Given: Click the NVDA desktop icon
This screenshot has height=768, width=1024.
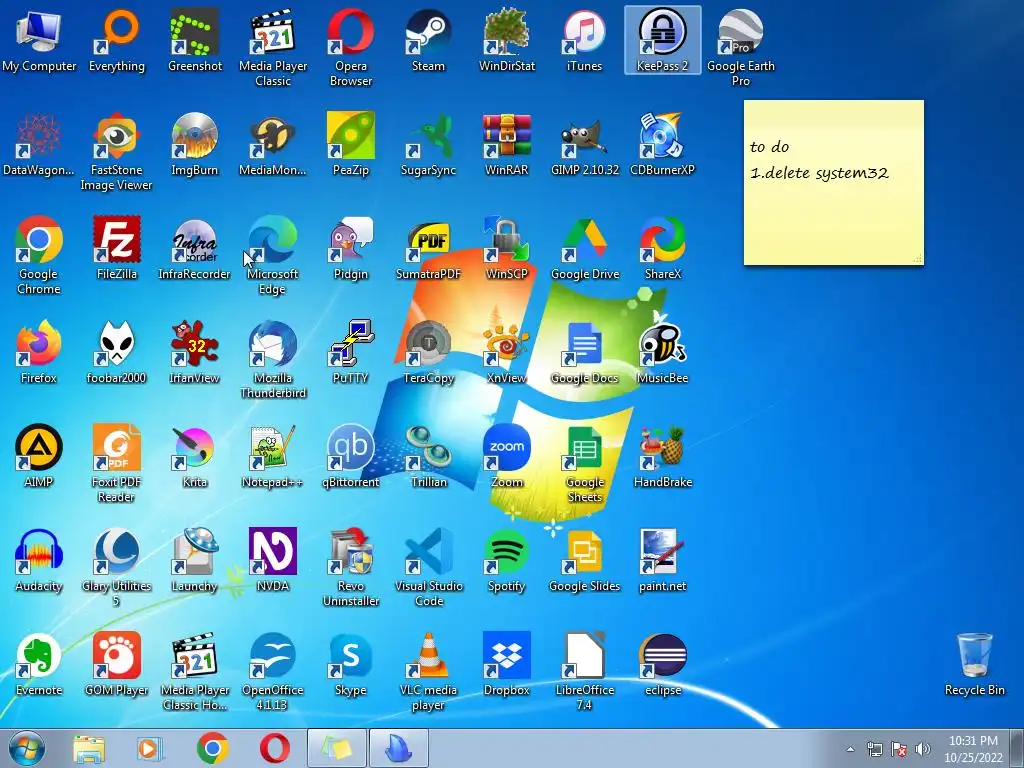Looking at the screenshot, I should point(272,560).
